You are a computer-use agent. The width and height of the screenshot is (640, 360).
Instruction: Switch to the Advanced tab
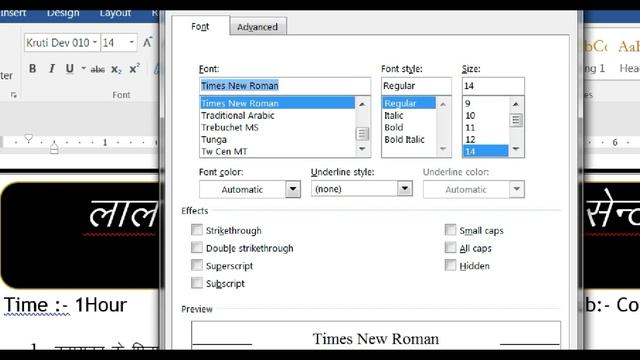258,27
